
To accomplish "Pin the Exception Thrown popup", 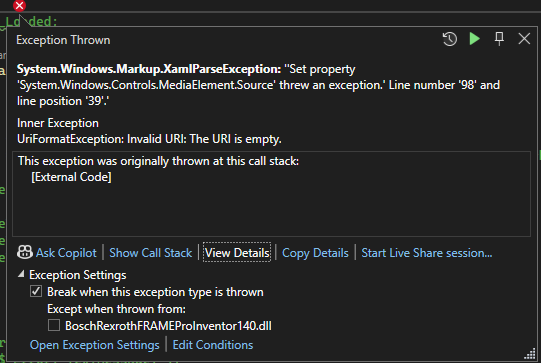I will [x=499, y=39].
